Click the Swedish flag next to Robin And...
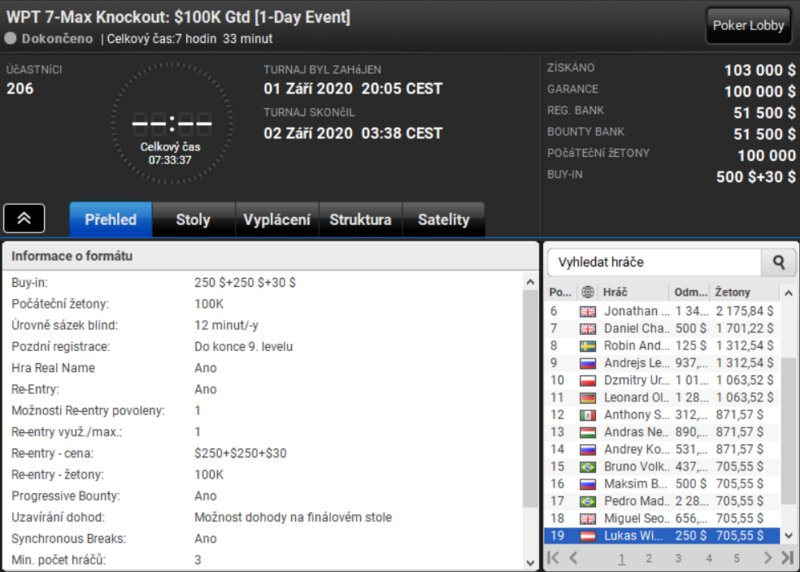This screenshot has width=800, height=572. (588, 346)
